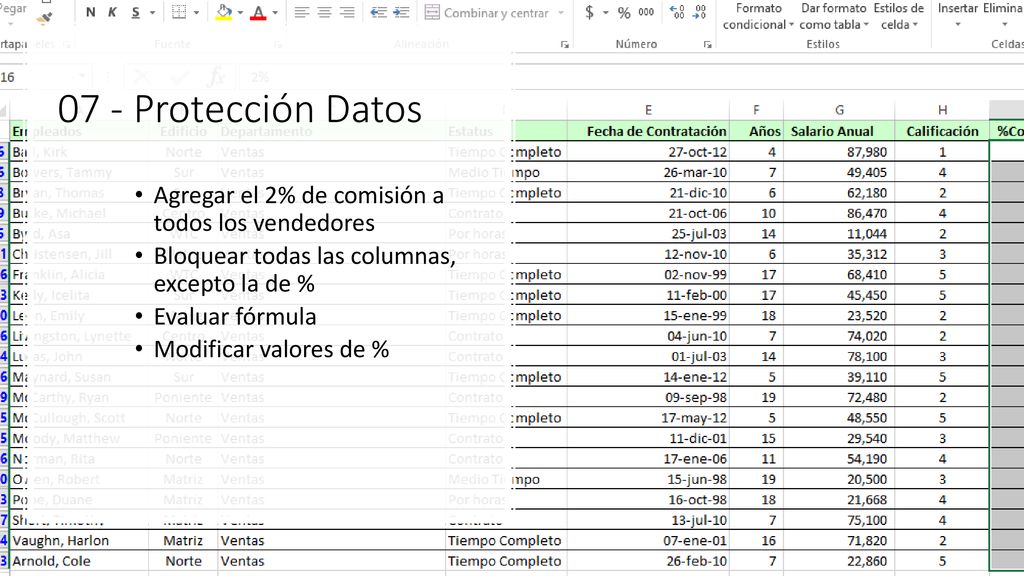Decrease decimal places

tap(700, 12)
